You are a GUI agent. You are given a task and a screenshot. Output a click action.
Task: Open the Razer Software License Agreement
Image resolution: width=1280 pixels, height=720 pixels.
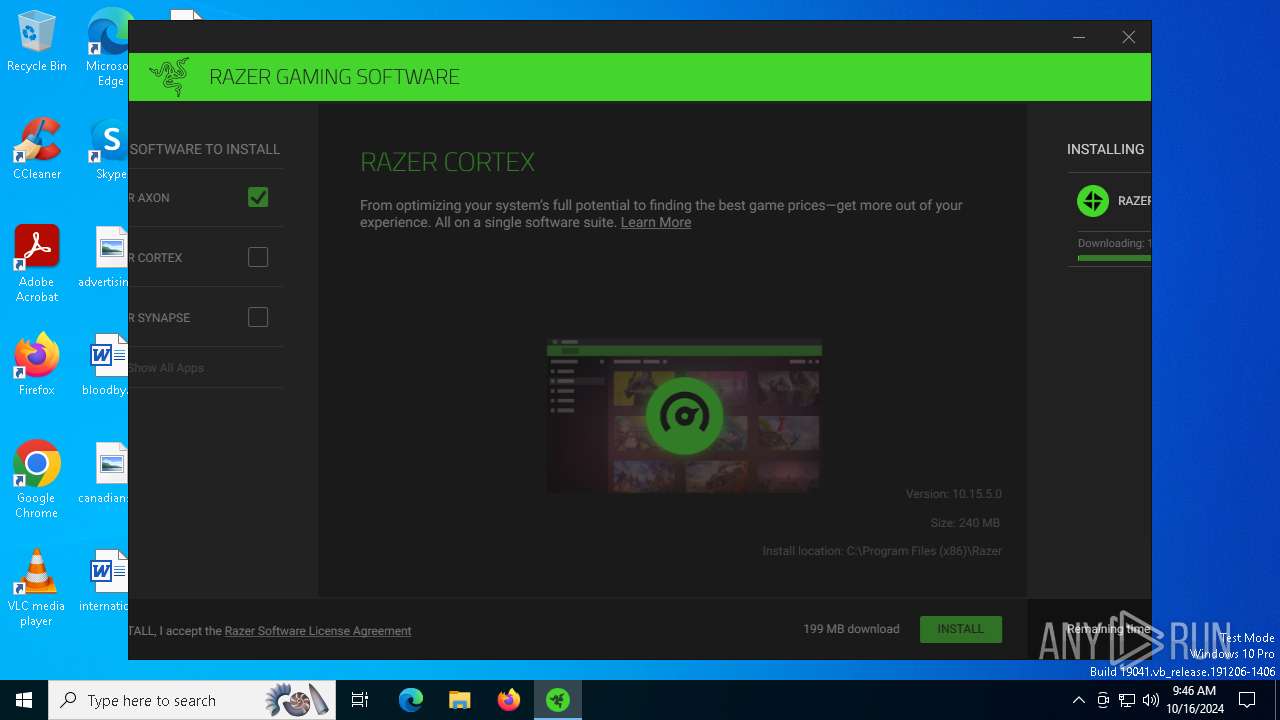(318, 631)
